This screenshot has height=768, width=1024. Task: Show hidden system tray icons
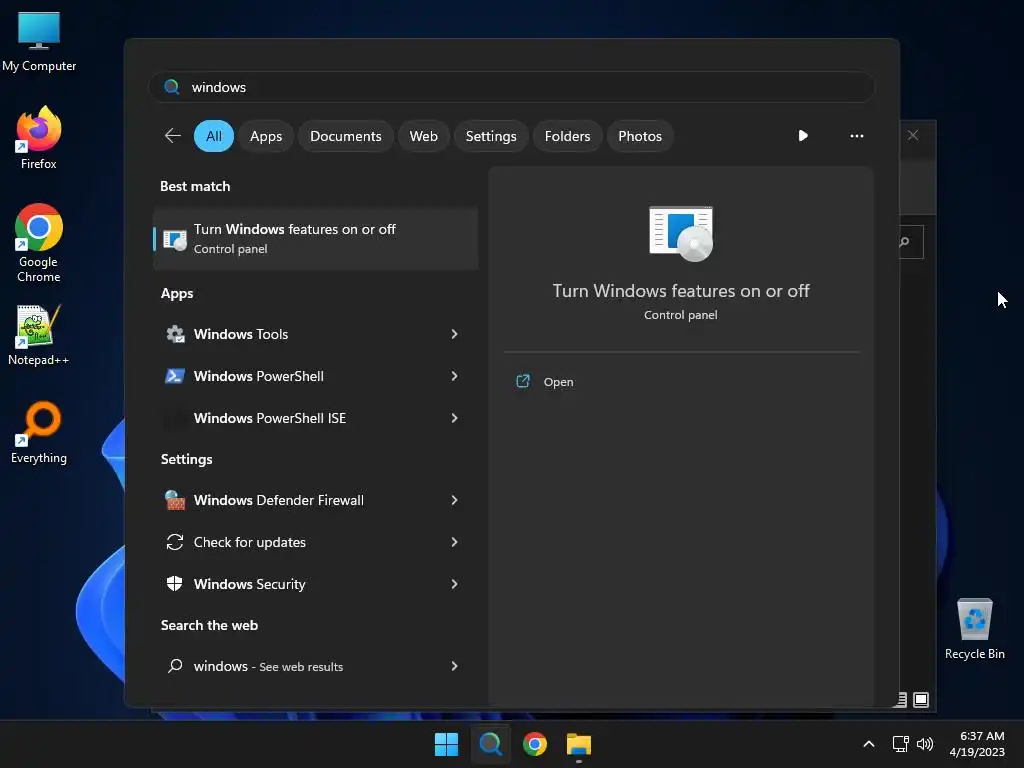click(x=869, y=744)
